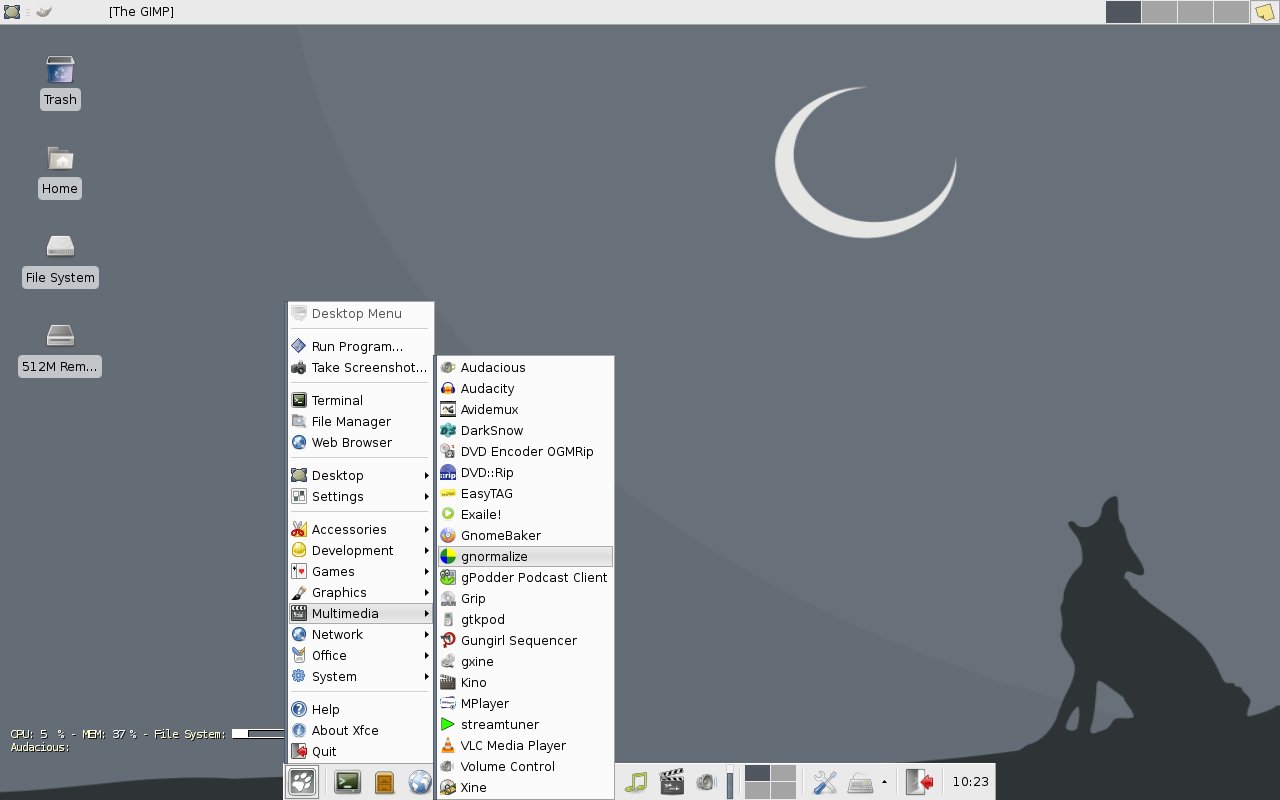Launch DVD::Rip from the submenu
Image resolution: width=1280 pixels, height=800 pixels.
pos(525,472)
